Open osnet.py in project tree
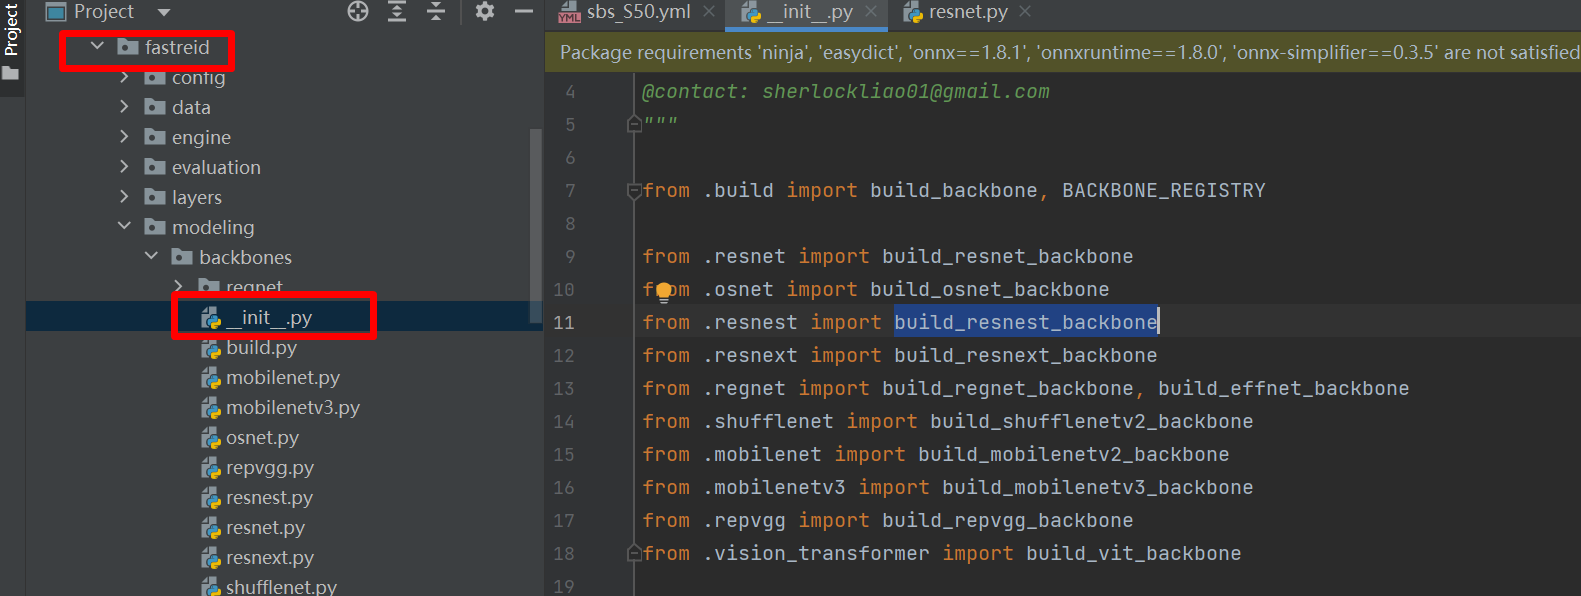Screen dimensions: 1581x596 pyautogui.click(x=262, y=437)
